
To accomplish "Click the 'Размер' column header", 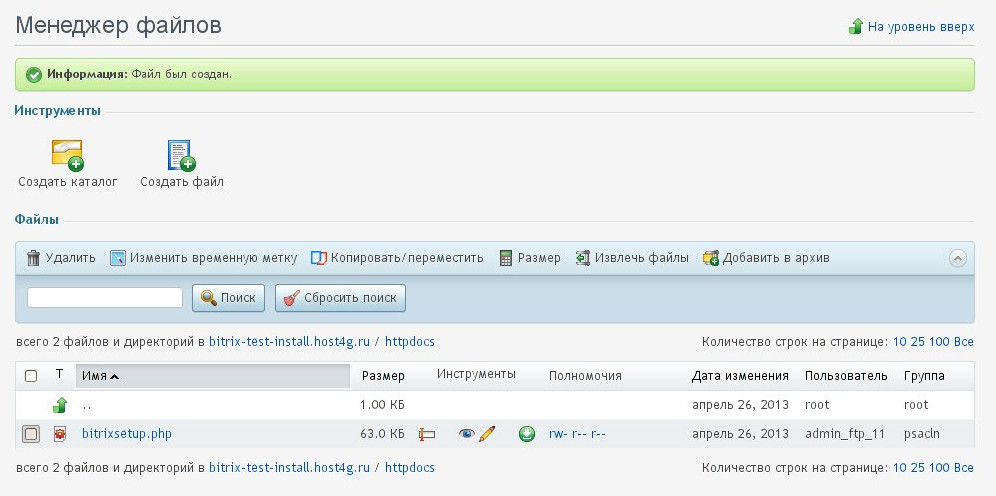I will [383, 376].
